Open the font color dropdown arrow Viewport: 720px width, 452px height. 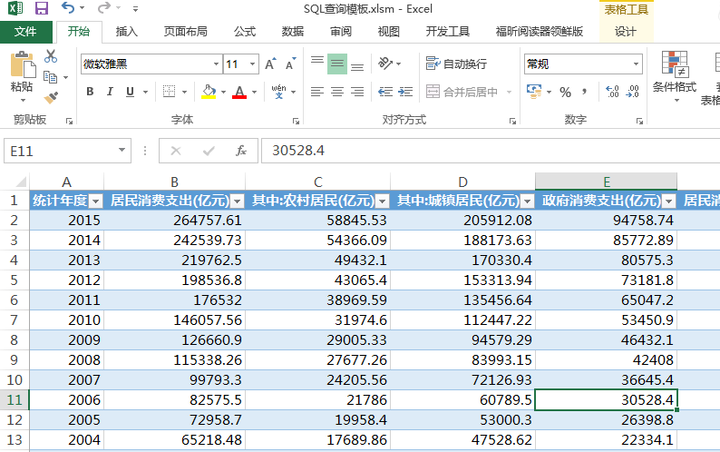[254, 92]
